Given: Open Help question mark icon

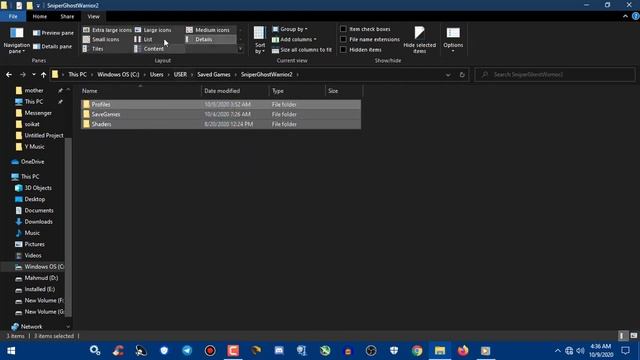Looking at the screenshot, I should coord(636,16).
